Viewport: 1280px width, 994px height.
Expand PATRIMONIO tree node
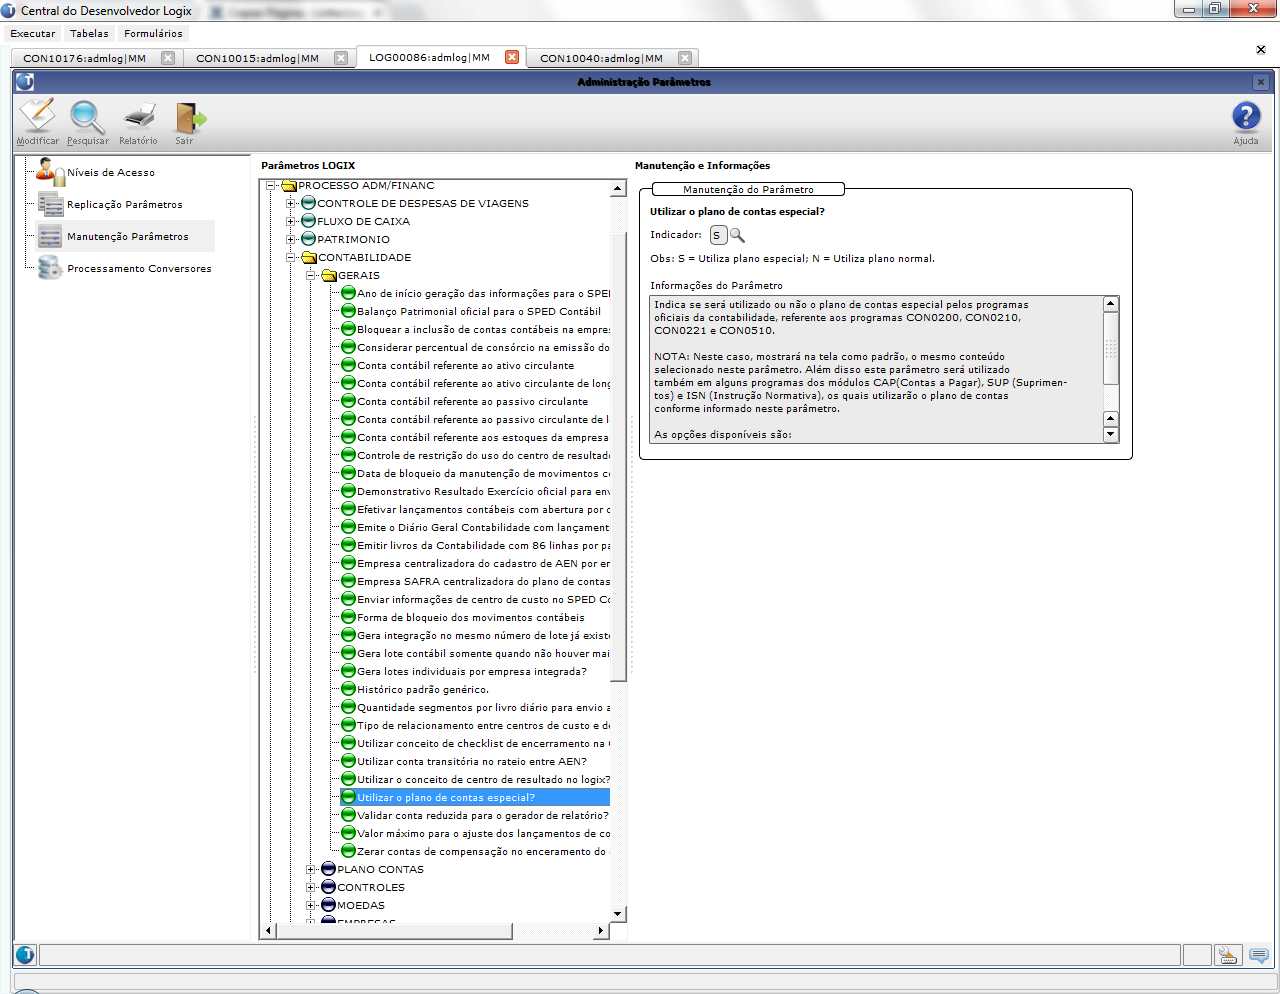[291, 240]
